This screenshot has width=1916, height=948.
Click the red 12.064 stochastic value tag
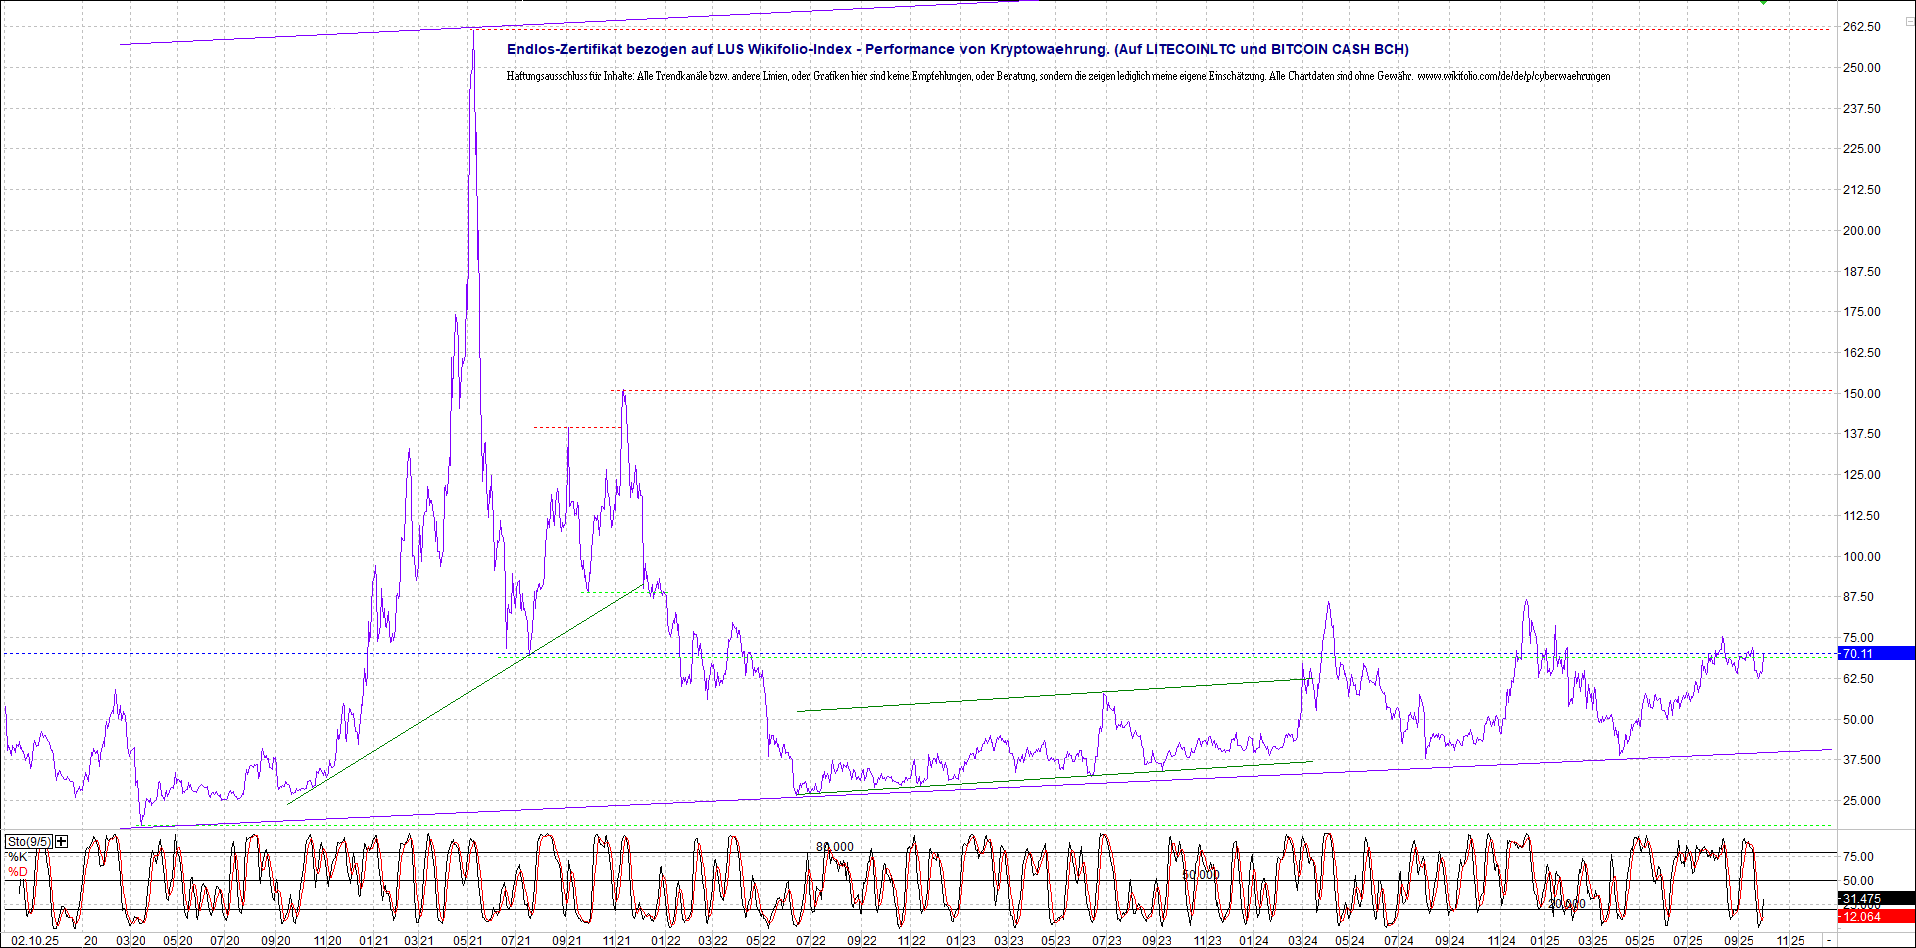(x=1875, y=916)
